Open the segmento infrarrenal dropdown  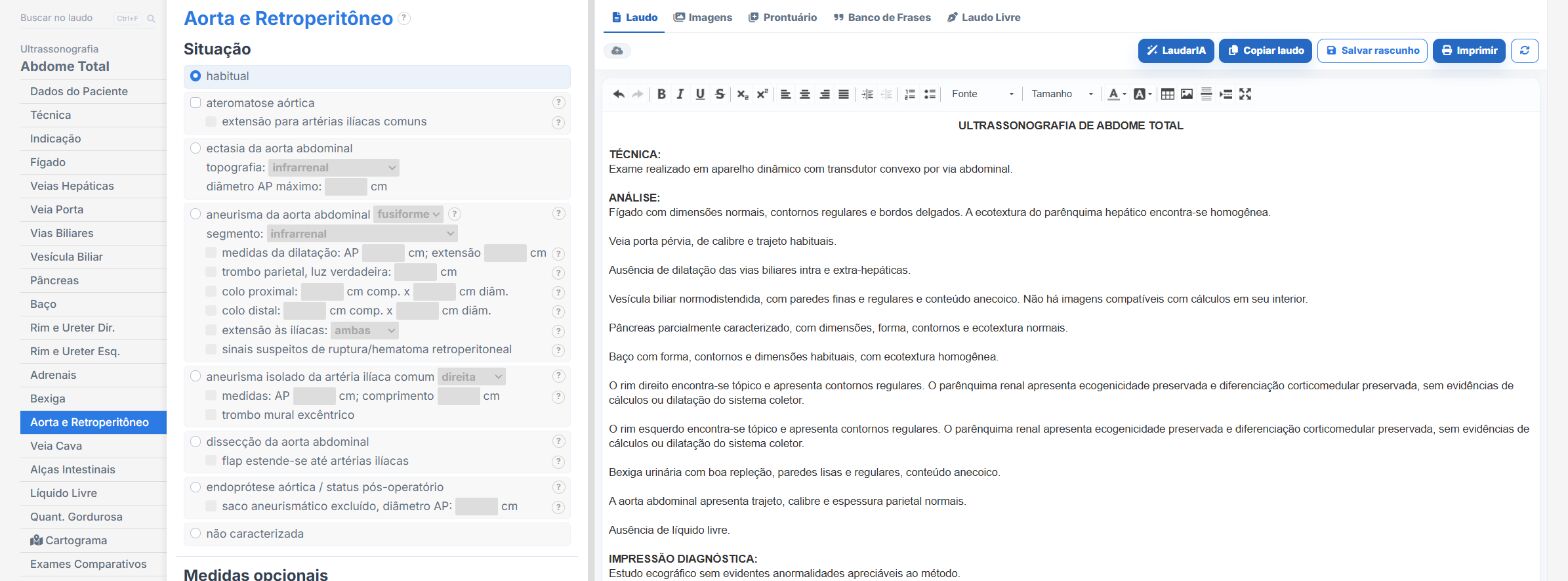point(362,233)
